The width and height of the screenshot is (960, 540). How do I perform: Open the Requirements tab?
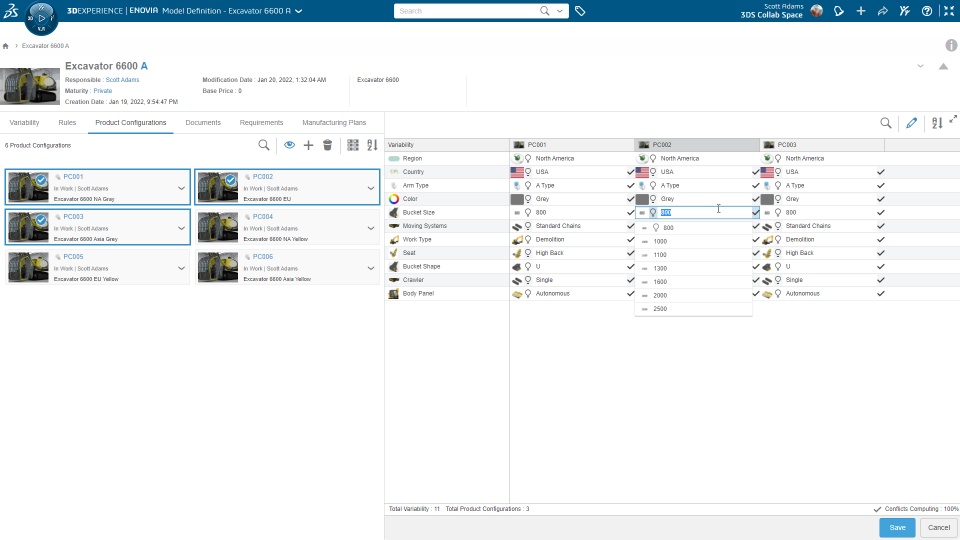click(261, 122)
